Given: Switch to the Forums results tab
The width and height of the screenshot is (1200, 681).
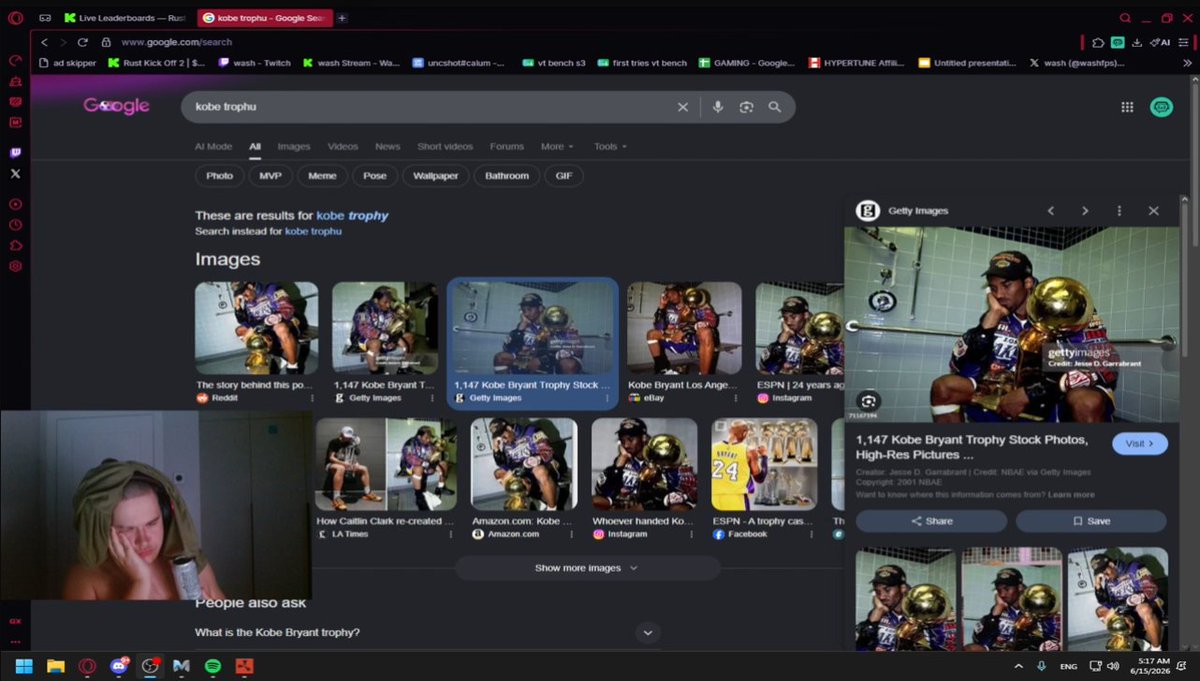Looking at the screenshot, I should coord(507,146).
